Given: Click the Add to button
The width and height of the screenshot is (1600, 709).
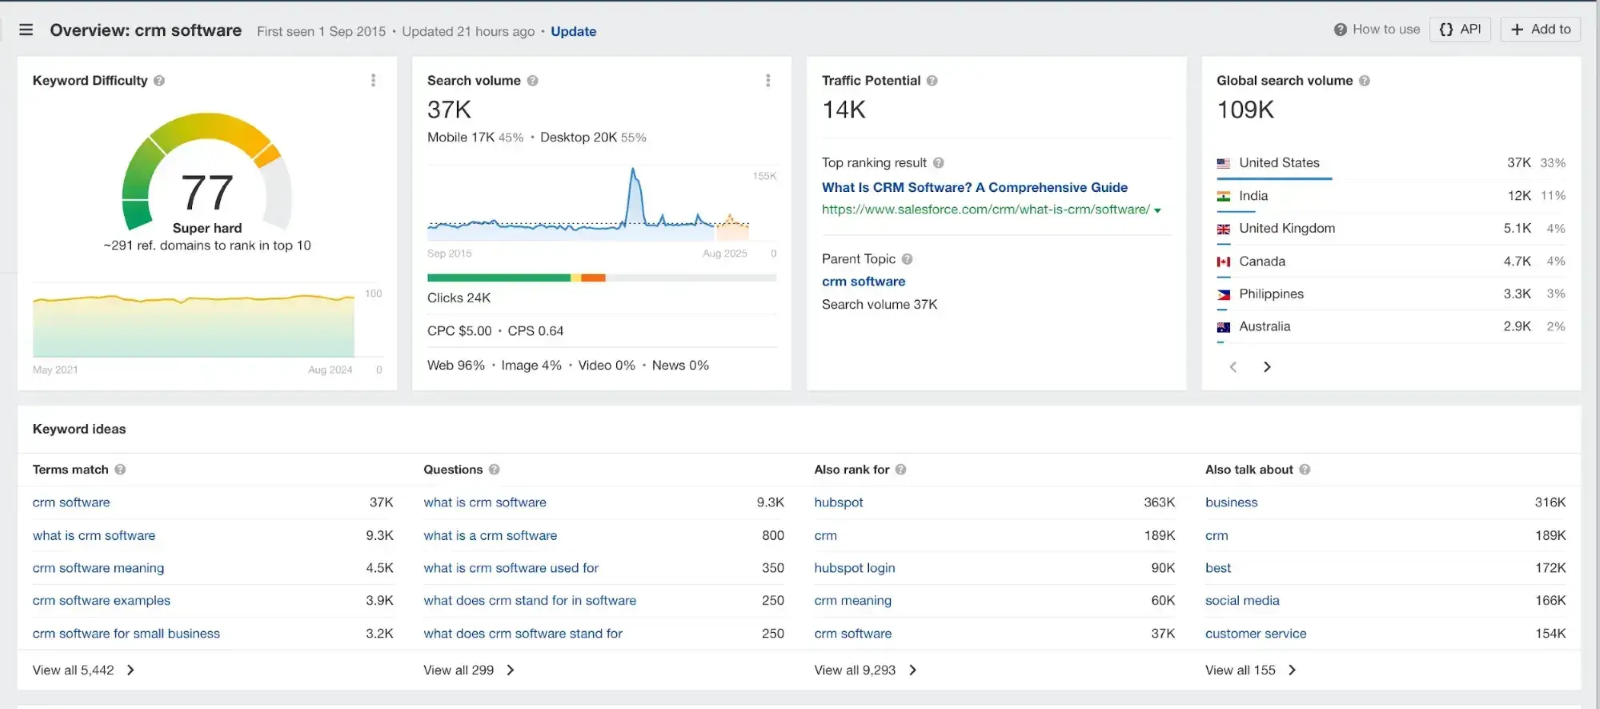Looking at the screenshot, I should tap(1541, 29).
